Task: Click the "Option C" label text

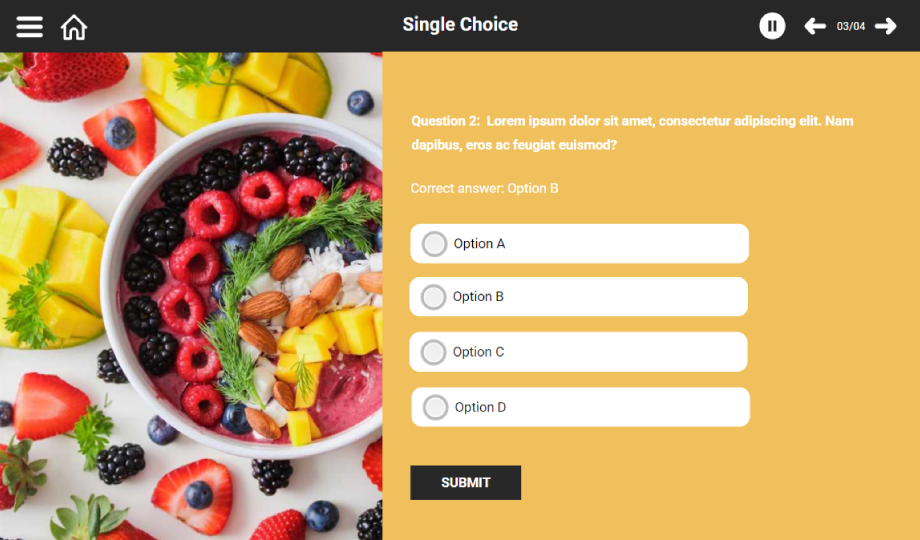Action: pyautogui.click(x=478, y=352)
